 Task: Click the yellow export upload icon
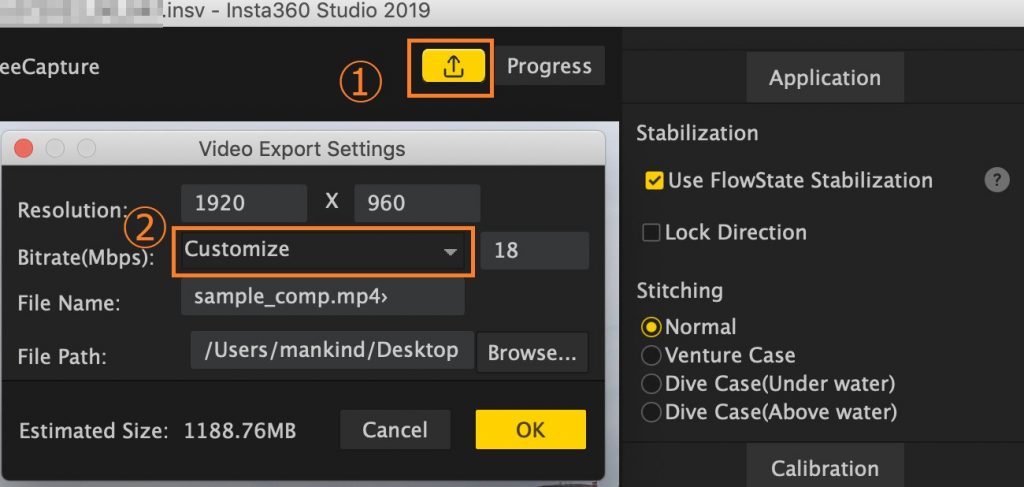[453, 65]
